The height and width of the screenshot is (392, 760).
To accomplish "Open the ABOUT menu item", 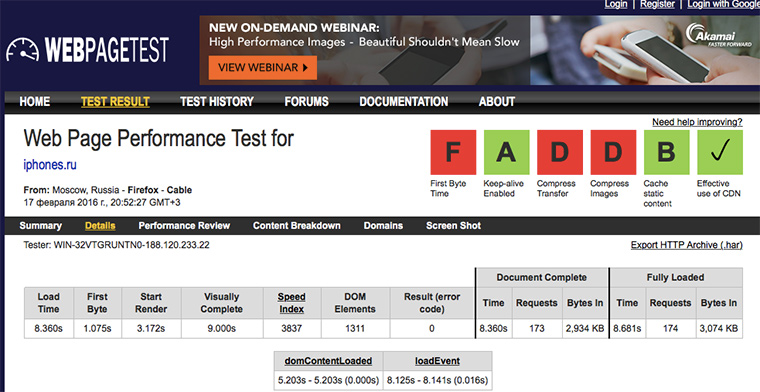I will [x=497, y=102].
